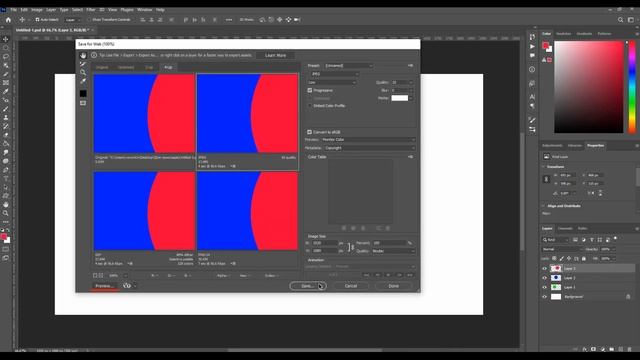Enable Embed Color Profile checkbox
The width and height of the screenshot is (640, 360).
tap(310, 106)
